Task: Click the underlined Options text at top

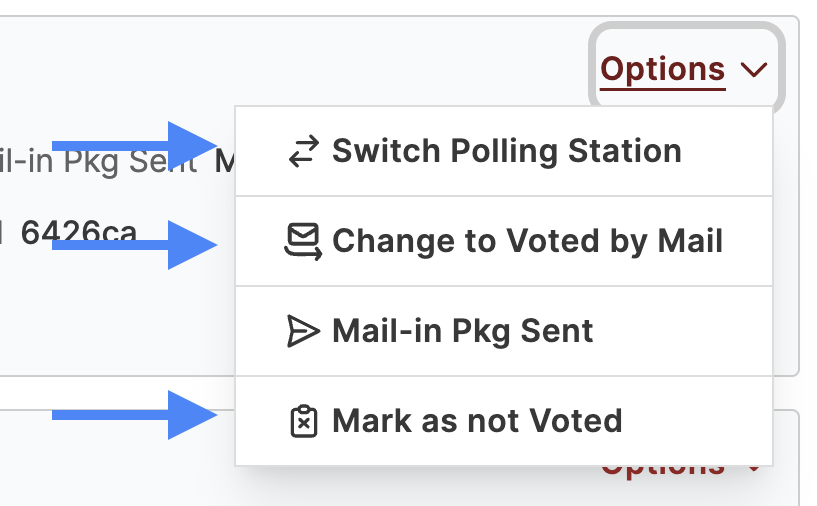Action: [663, 69]
